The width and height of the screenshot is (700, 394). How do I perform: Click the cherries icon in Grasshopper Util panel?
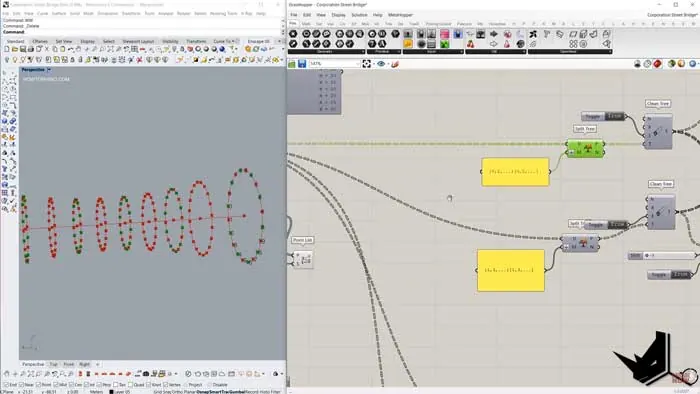click(471, 44)
